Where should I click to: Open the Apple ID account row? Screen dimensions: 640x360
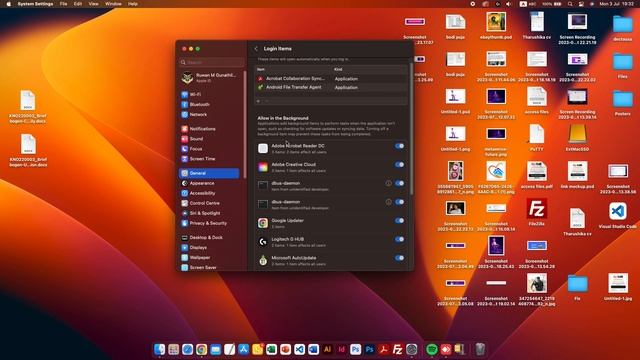tap(209, 78)
